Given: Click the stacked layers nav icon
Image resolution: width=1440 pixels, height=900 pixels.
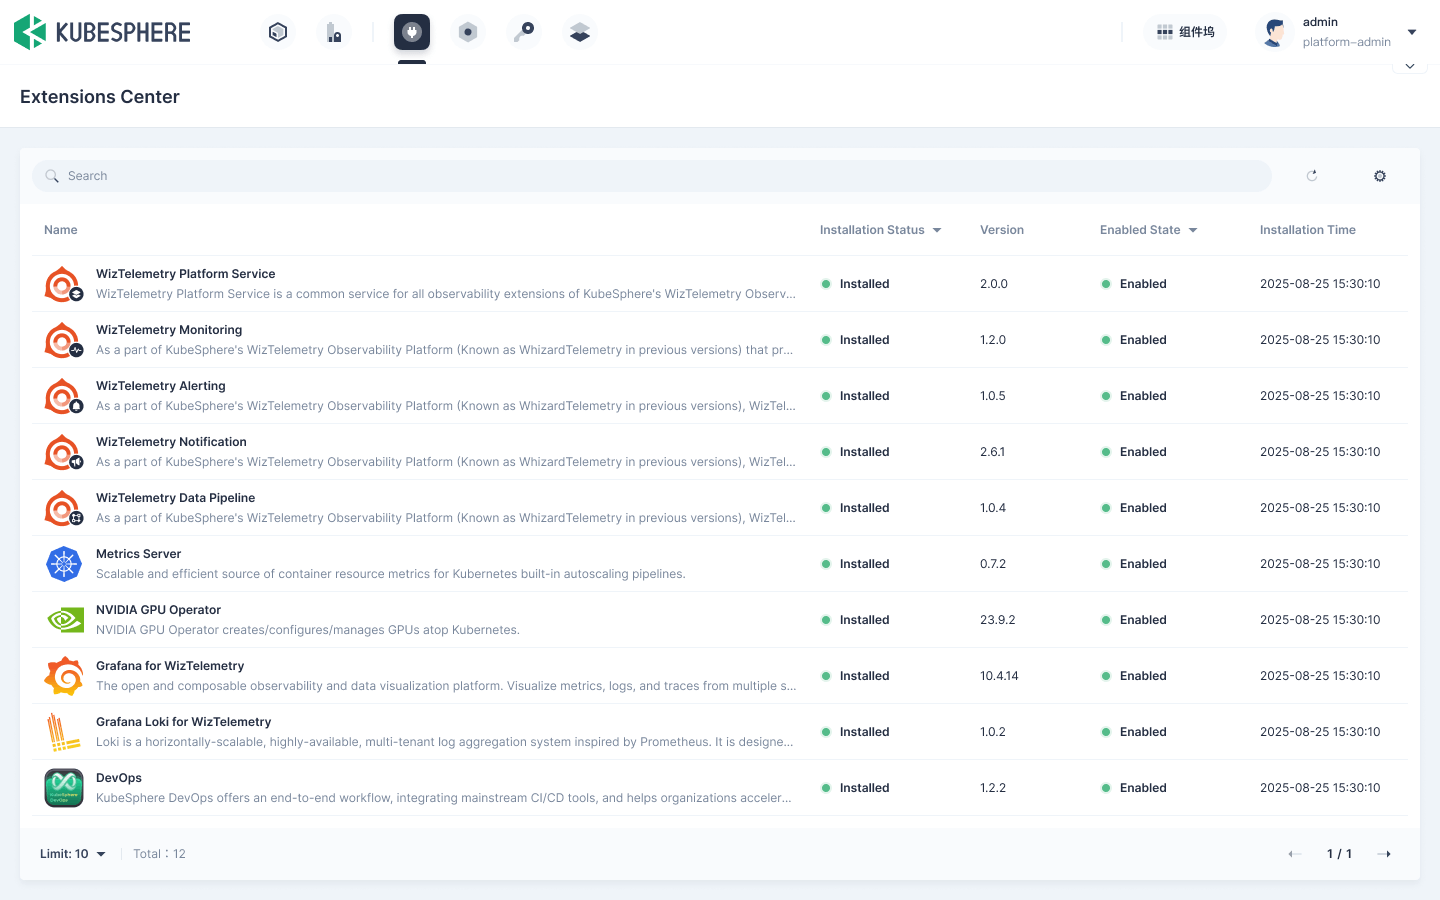Looking at the screenshot, I should pyautogui.click(x=580, y=32).
